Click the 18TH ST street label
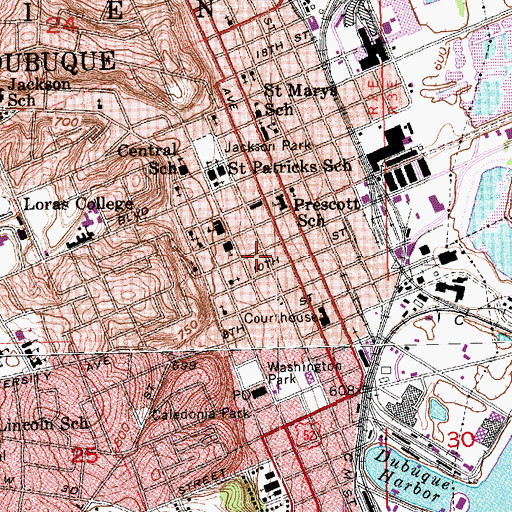The image size is (512, 512). [x=284, y=45]
